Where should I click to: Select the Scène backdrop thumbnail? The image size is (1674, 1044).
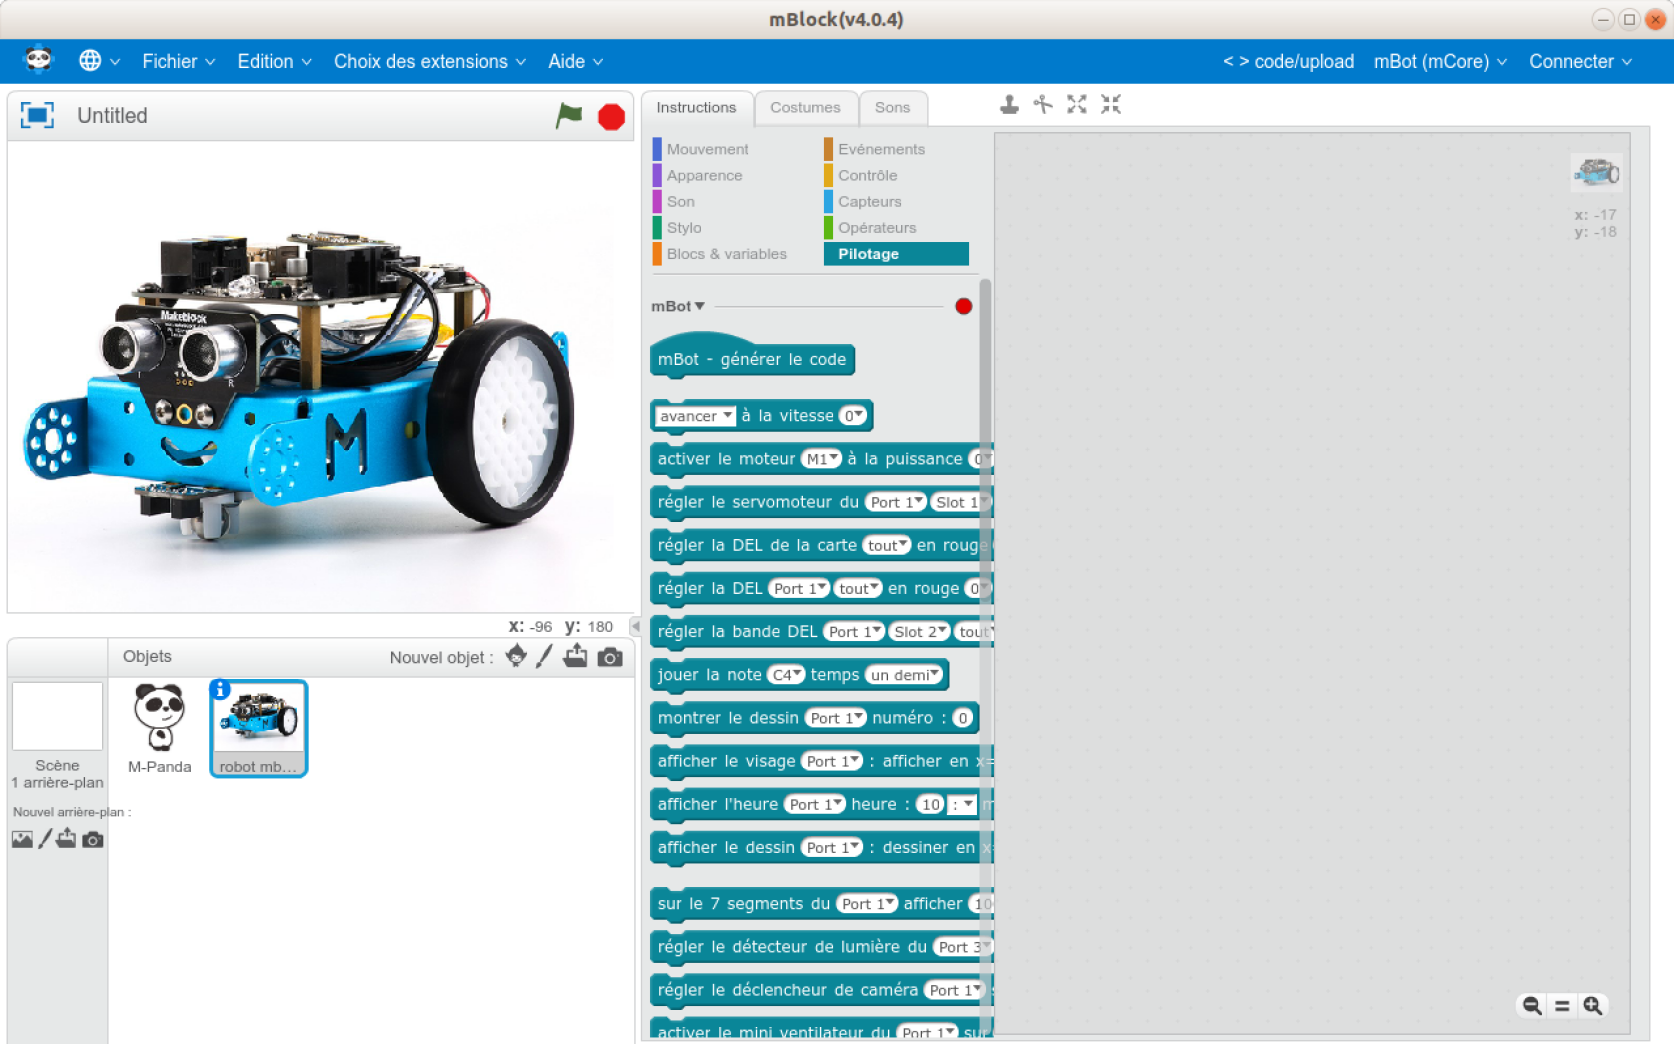tap(57, 716)
